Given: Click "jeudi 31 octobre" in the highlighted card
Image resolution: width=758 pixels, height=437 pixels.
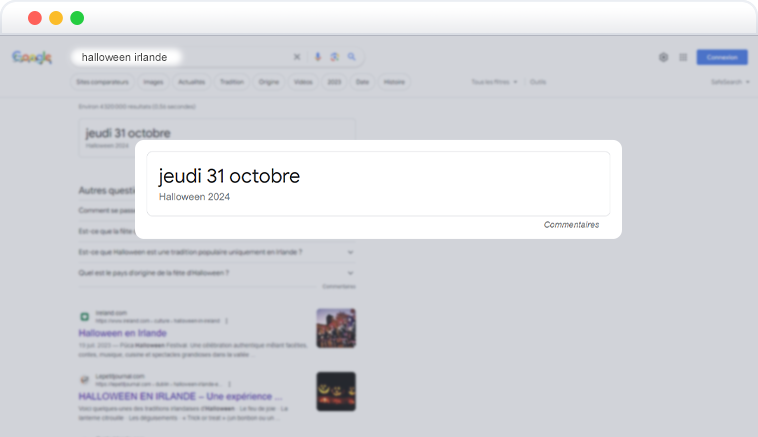Looking at the screenshot, I should (x=229, y=176).
